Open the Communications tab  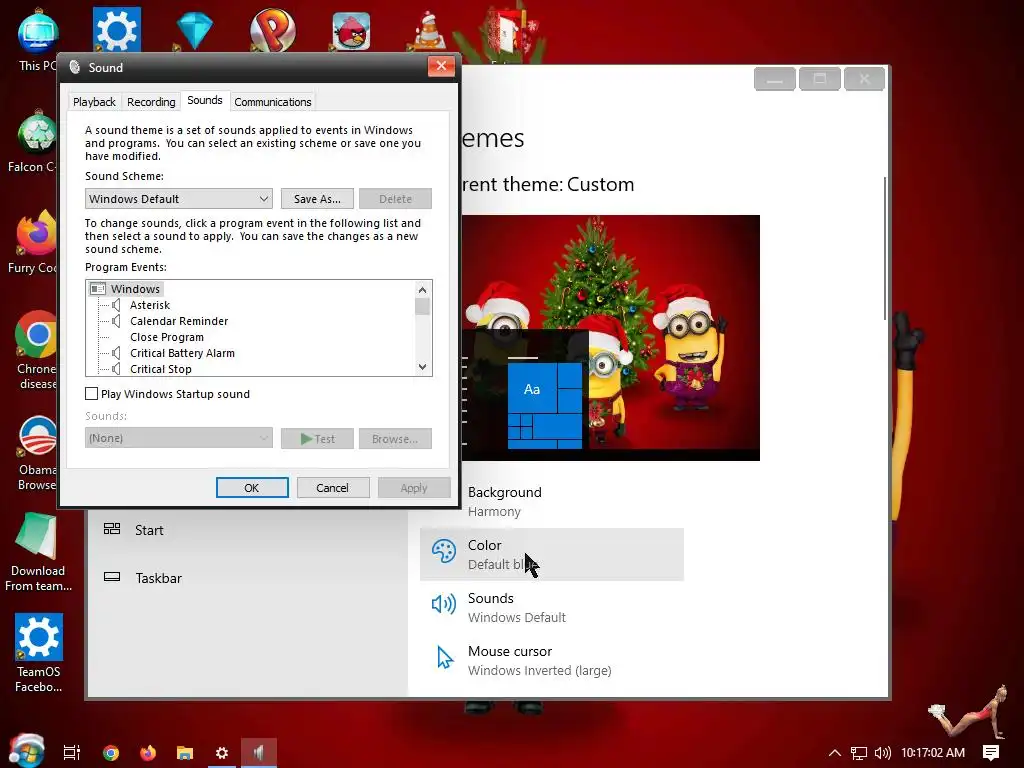pyautogui.click(x=272, y=102)
